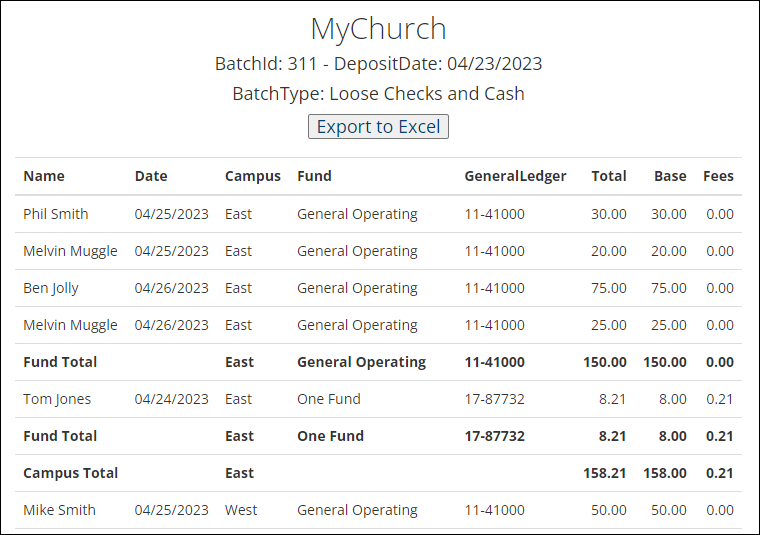Select the Tom Jones name cell
The image size is (760, 535).
[x=57, y=399]
